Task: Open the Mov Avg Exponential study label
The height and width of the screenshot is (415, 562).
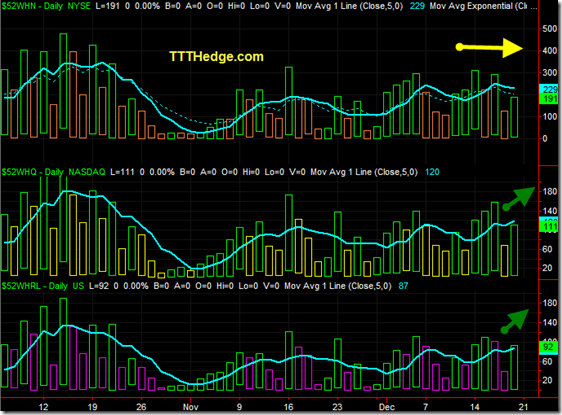Action: [478, 6]
